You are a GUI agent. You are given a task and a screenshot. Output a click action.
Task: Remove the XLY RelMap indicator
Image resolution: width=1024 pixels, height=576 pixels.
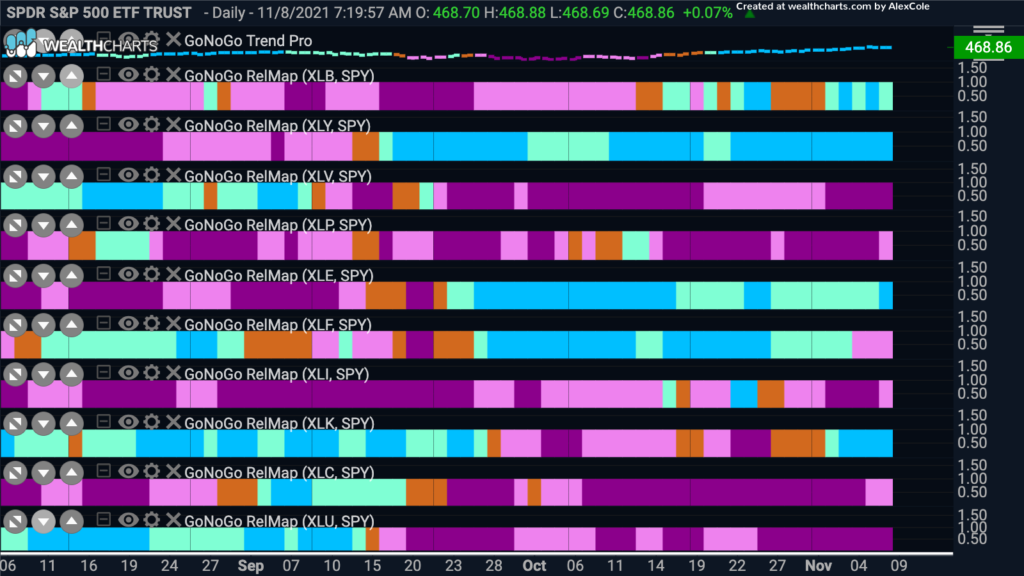[x=172, y=125]
